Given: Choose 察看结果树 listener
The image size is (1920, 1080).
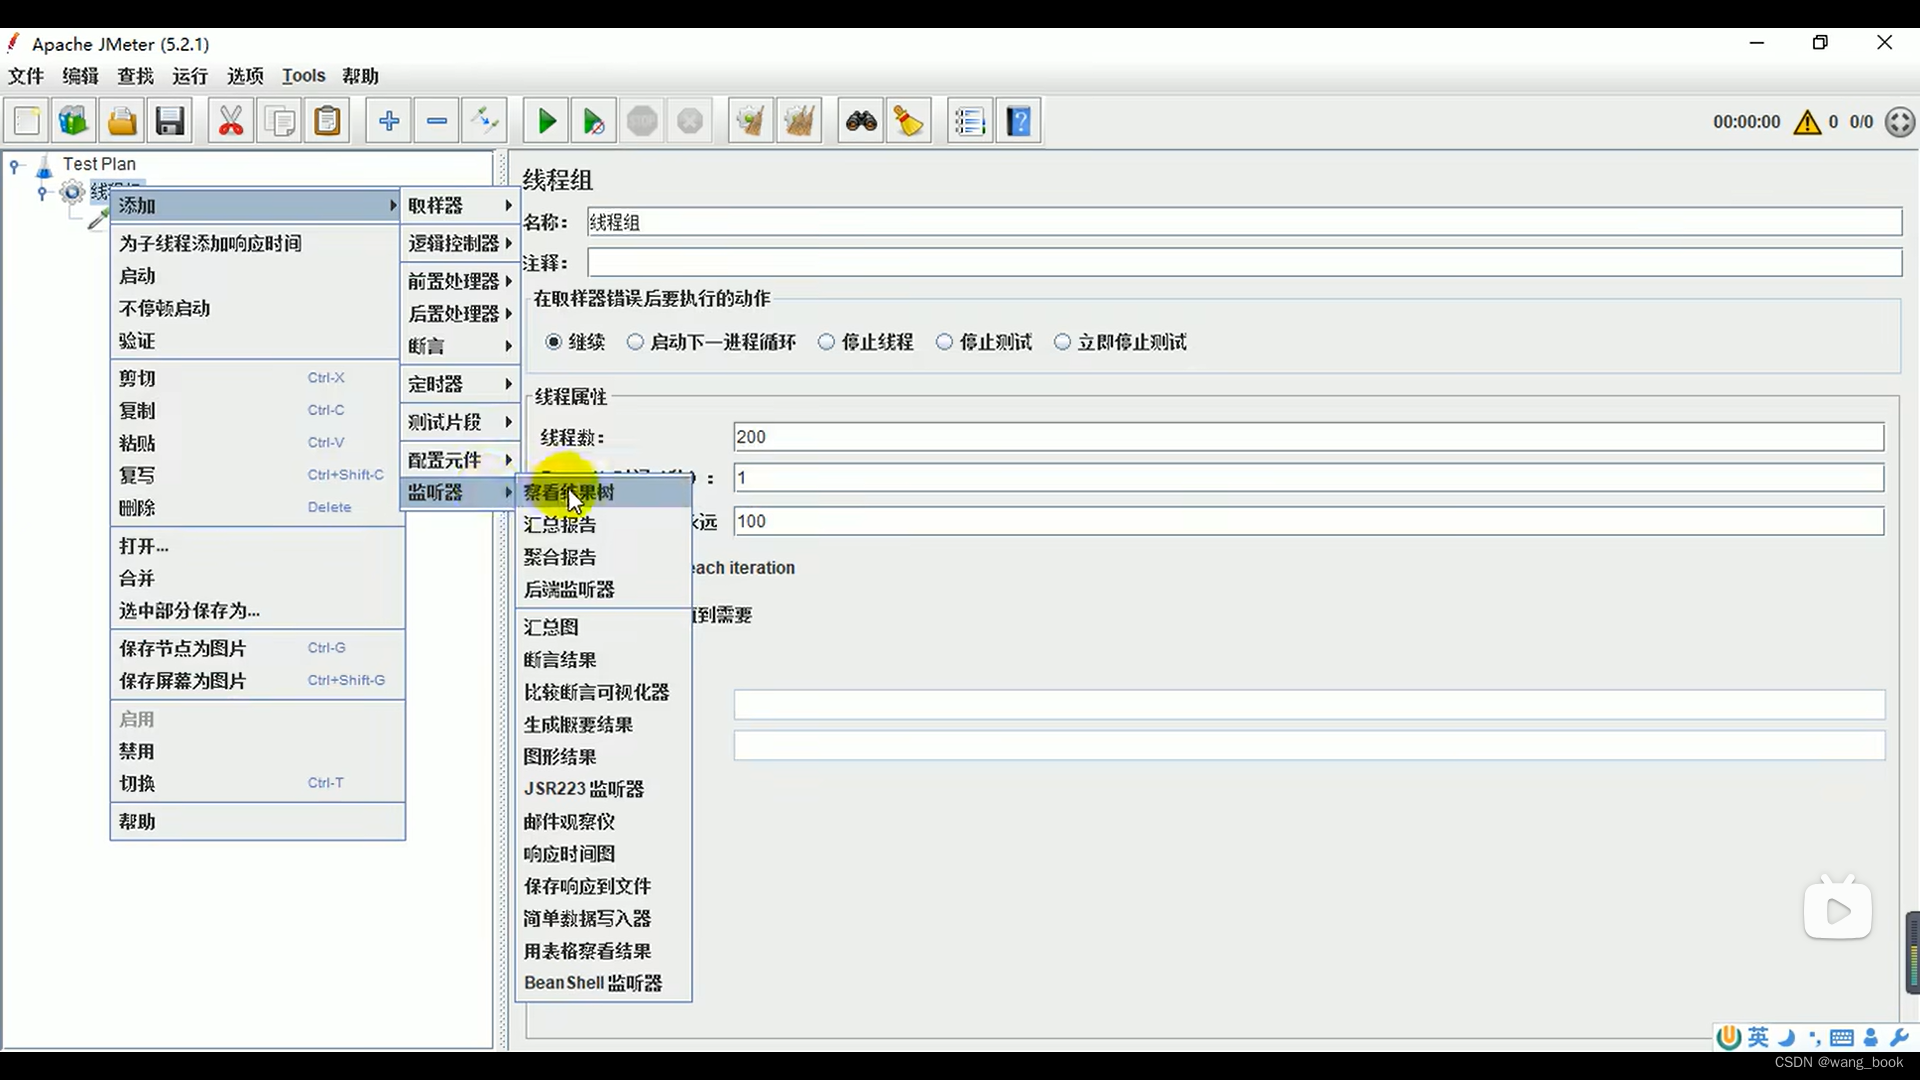Looking at the screenshot, I should 603,492.
